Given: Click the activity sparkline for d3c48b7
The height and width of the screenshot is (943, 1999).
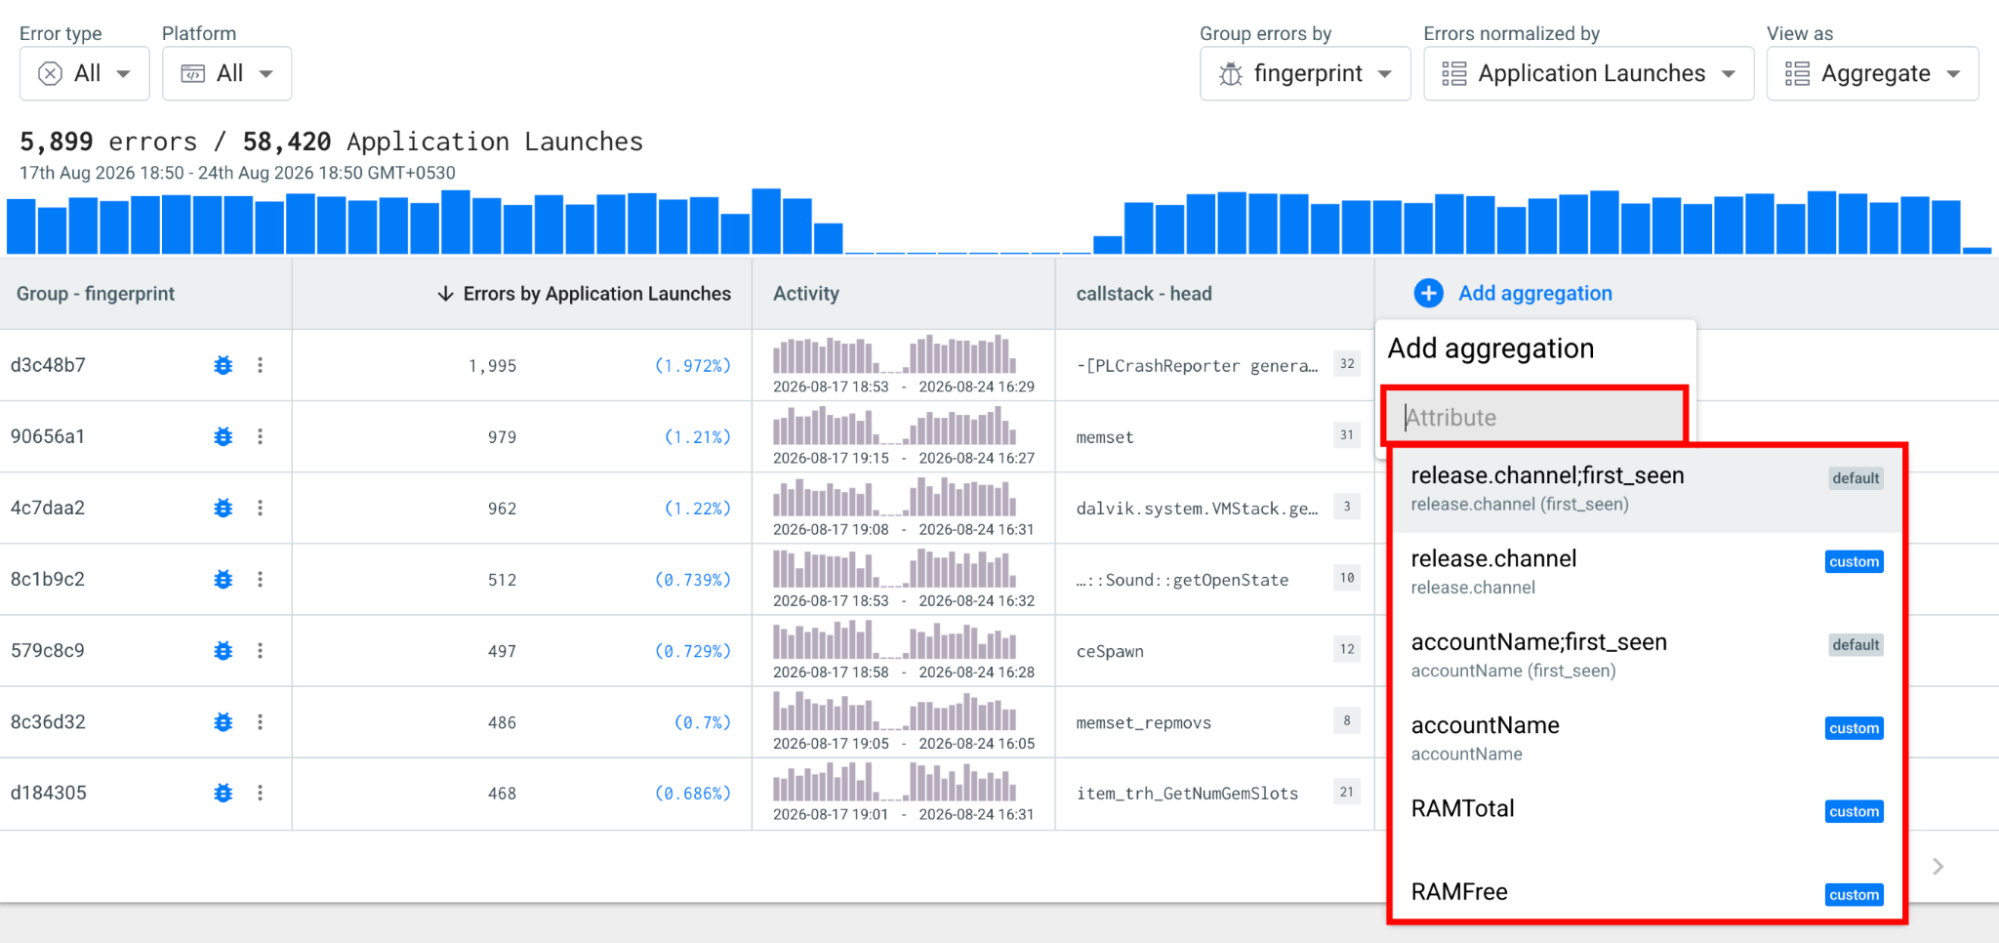Looking at the screenshot, I should point(895,354).
